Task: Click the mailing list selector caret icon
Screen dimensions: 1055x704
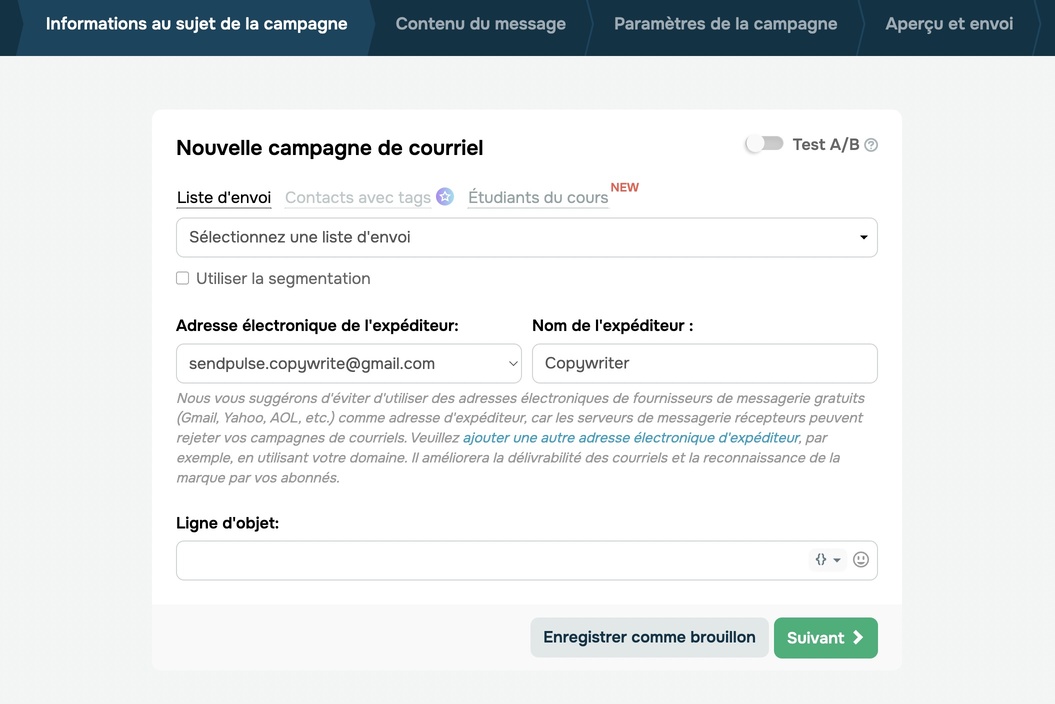Action: point(864,237)
